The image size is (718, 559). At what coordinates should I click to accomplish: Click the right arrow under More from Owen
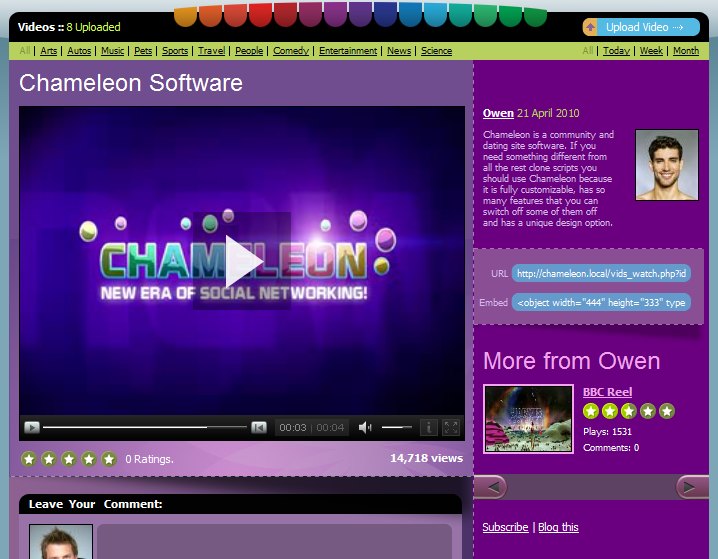pyautogui.click(x=692, y=487)
